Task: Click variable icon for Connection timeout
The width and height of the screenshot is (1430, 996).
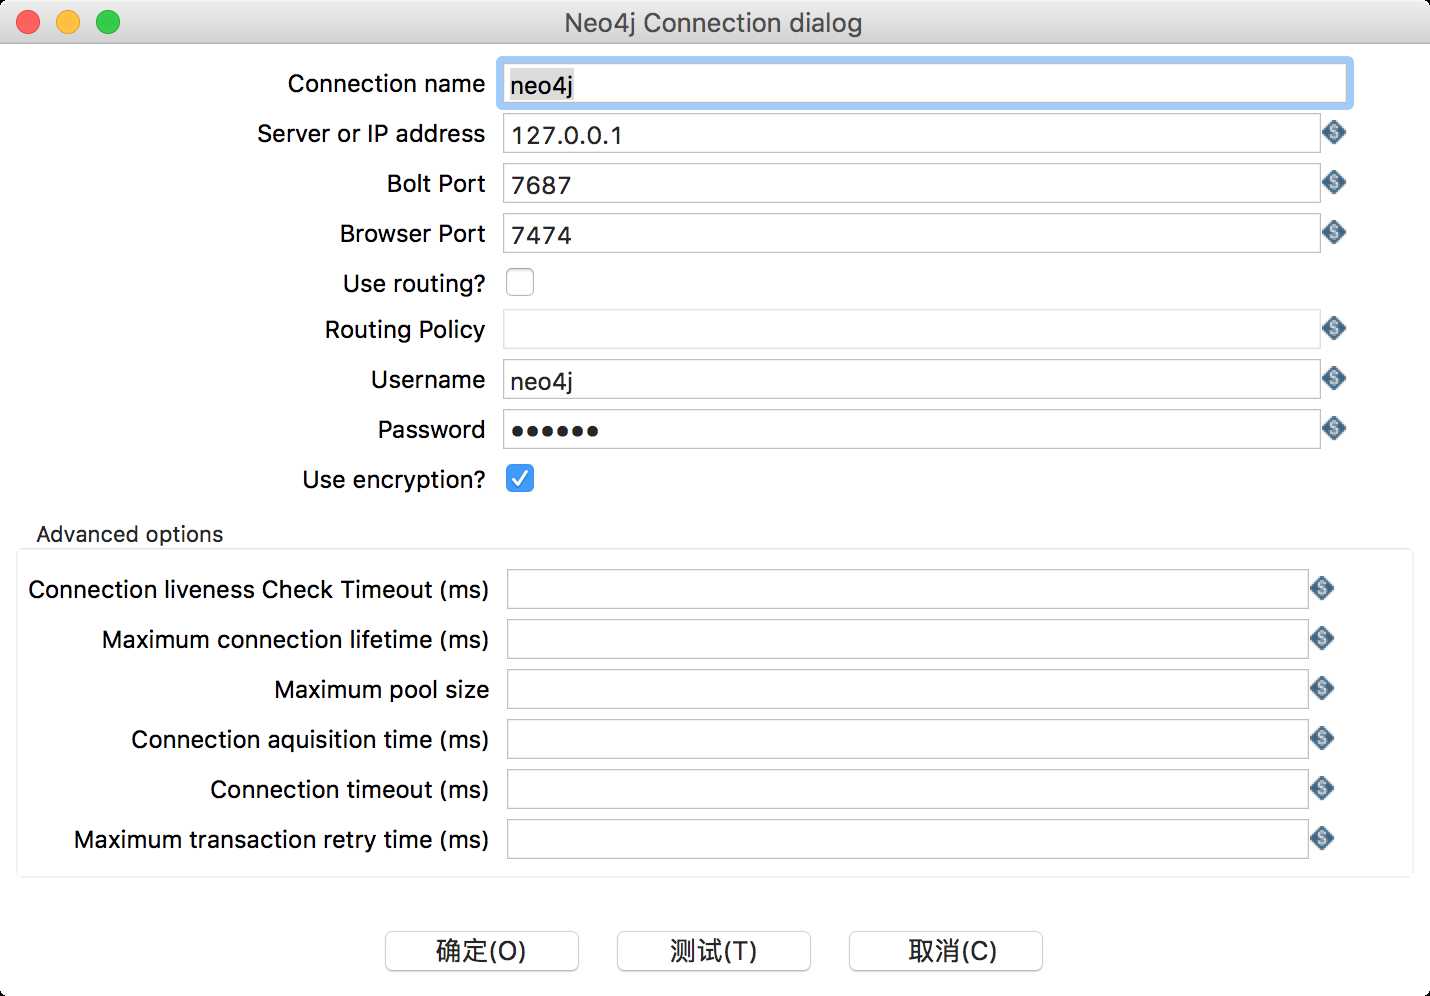Action: point(1322,788)
